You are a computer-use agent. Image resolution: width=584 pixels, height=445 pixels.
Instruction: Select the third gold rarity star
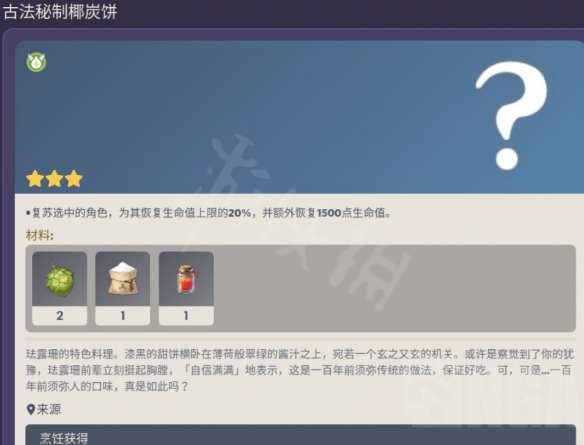coord(74,179)
